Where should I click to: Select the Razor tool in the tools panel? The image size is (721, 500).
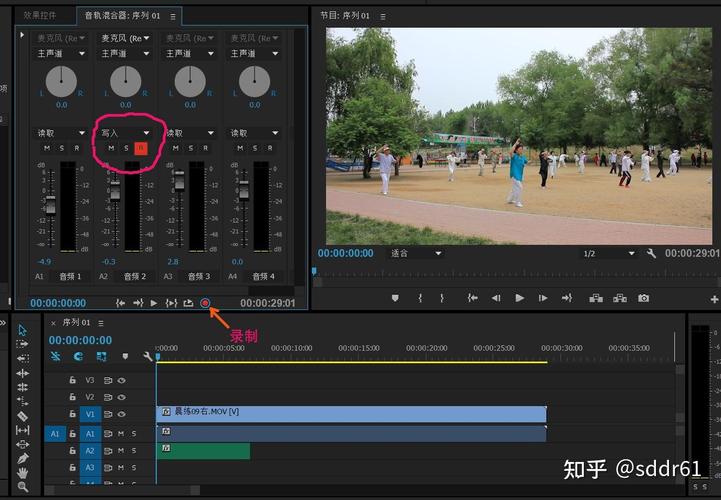tap(22, 416)
